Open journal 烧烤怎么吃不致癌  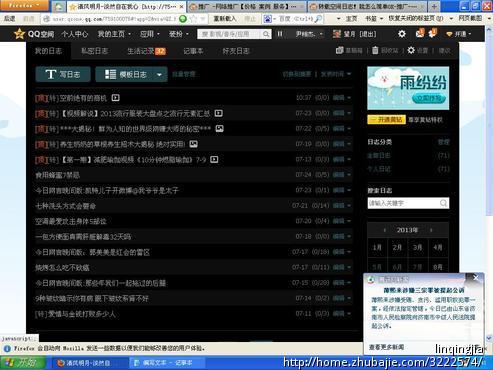[62, 268]
